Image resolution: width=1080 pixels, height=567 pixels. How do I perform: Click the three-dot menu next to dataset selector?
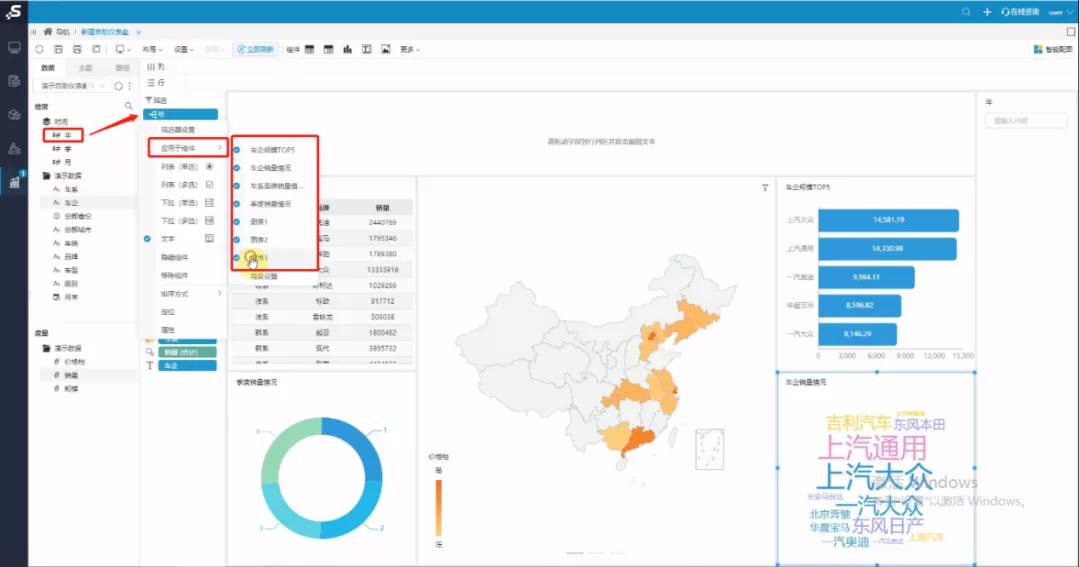129,86
